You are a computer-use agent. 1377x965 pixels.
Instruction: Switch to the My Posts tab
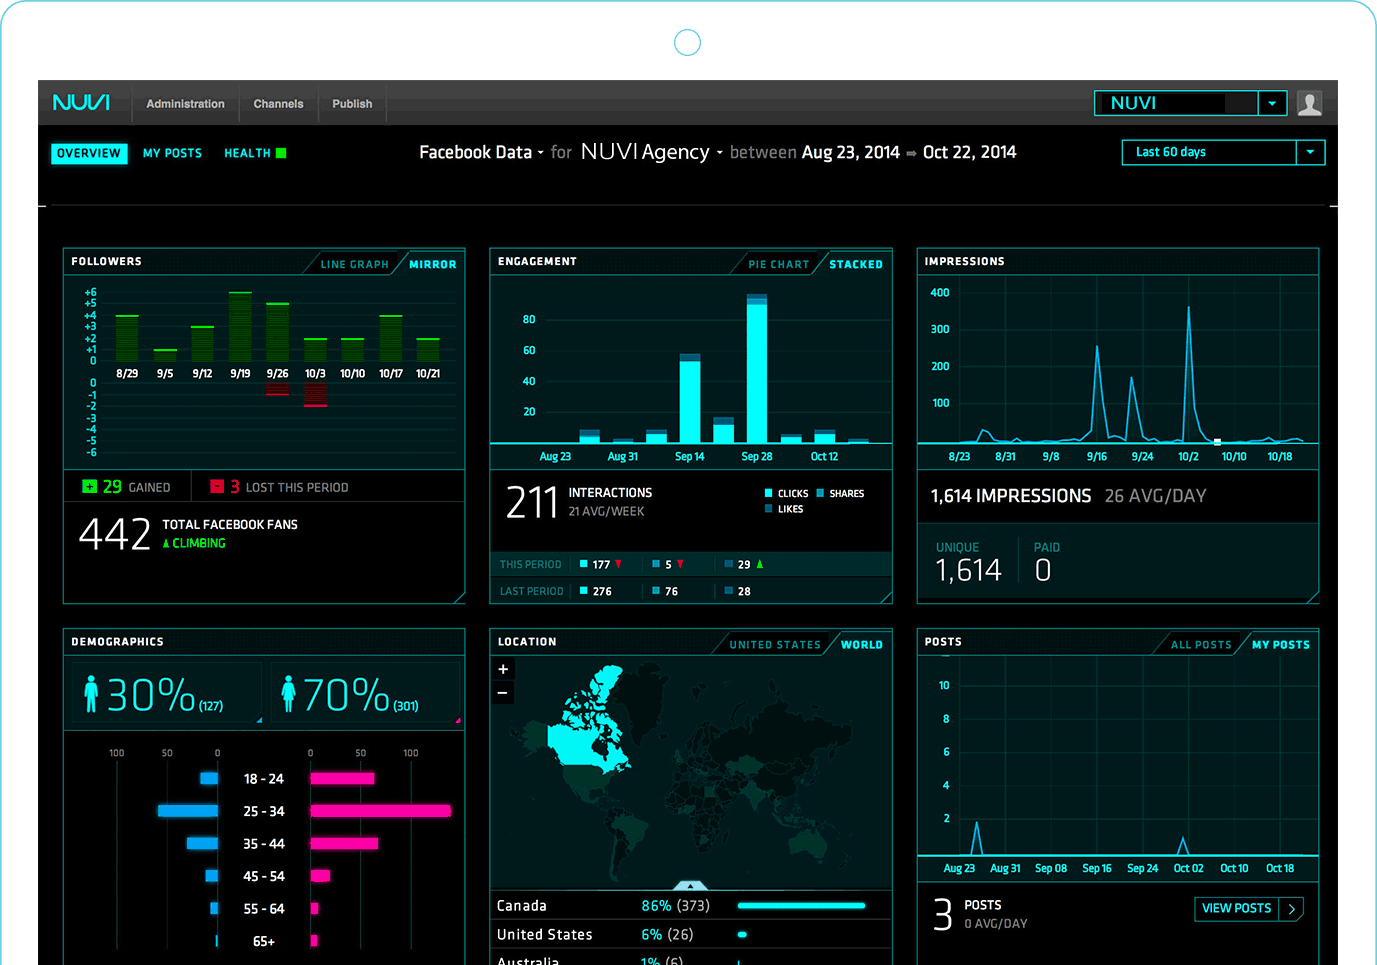[x=172, y=152]
